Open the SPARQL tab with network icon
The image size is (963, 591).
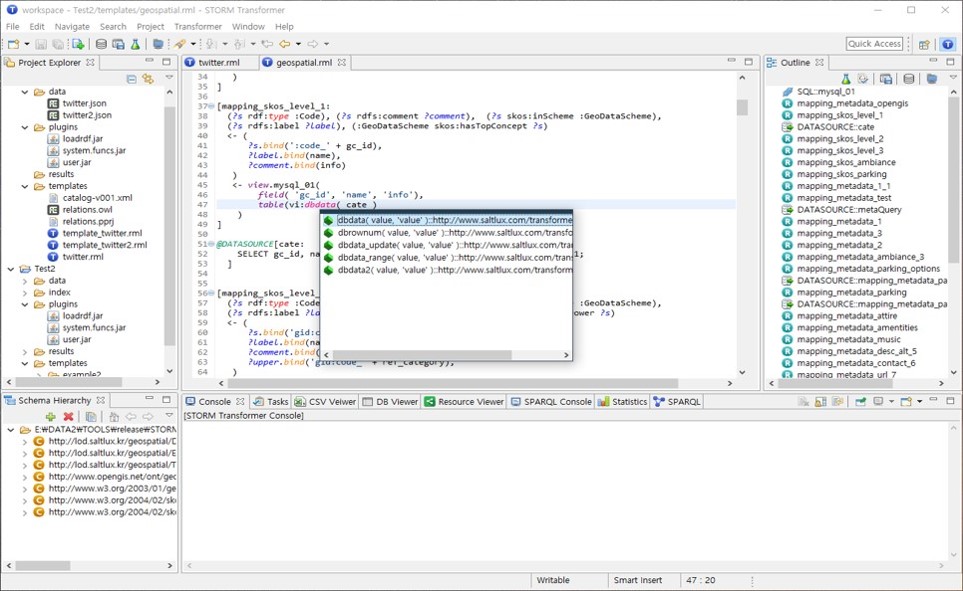(677, 402)
